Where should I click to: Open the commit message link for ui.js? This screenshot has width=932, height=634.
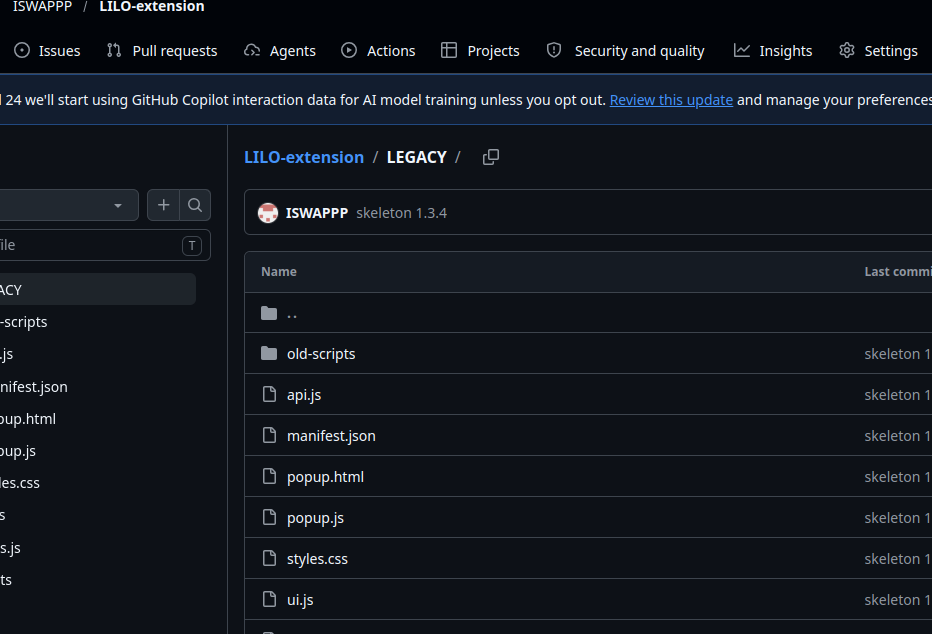click(x=898, y=600)
